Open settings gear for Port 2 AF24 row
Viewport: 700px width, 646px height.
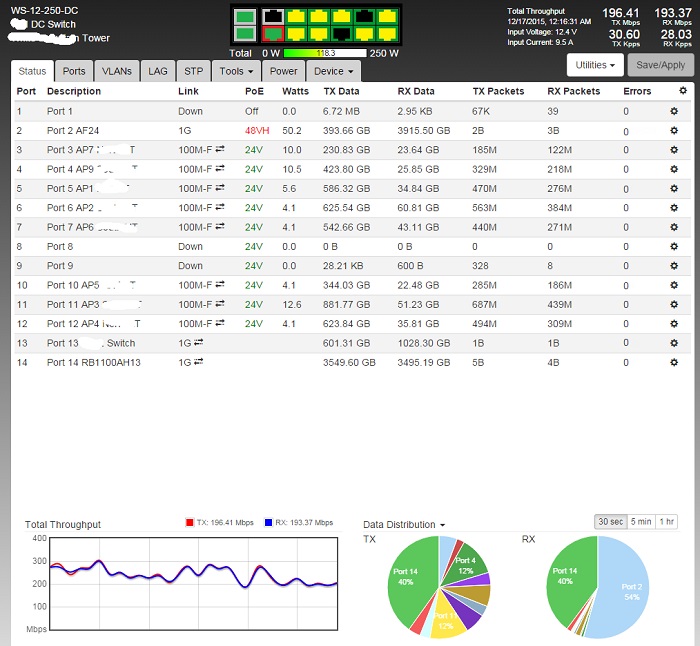[674, 130]
